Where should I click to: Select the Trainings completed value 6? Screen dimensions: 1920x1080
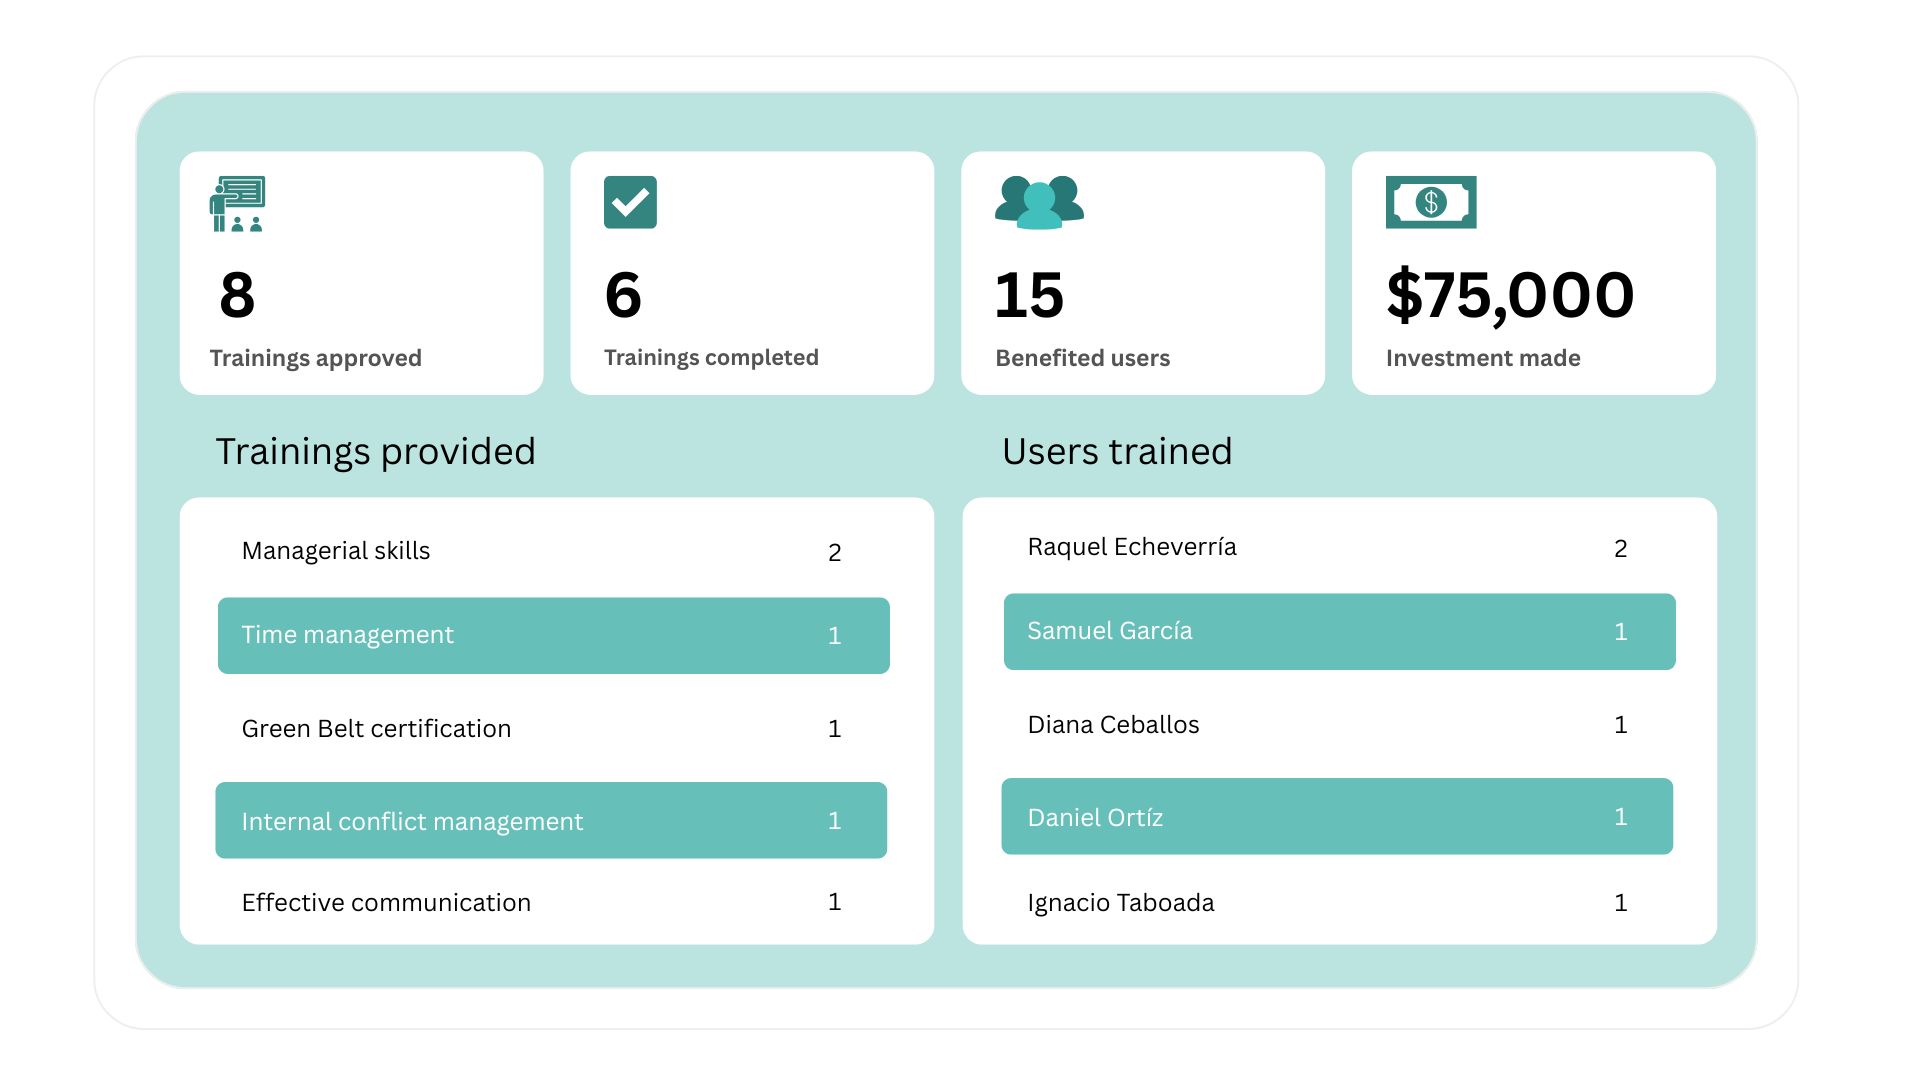623,296
